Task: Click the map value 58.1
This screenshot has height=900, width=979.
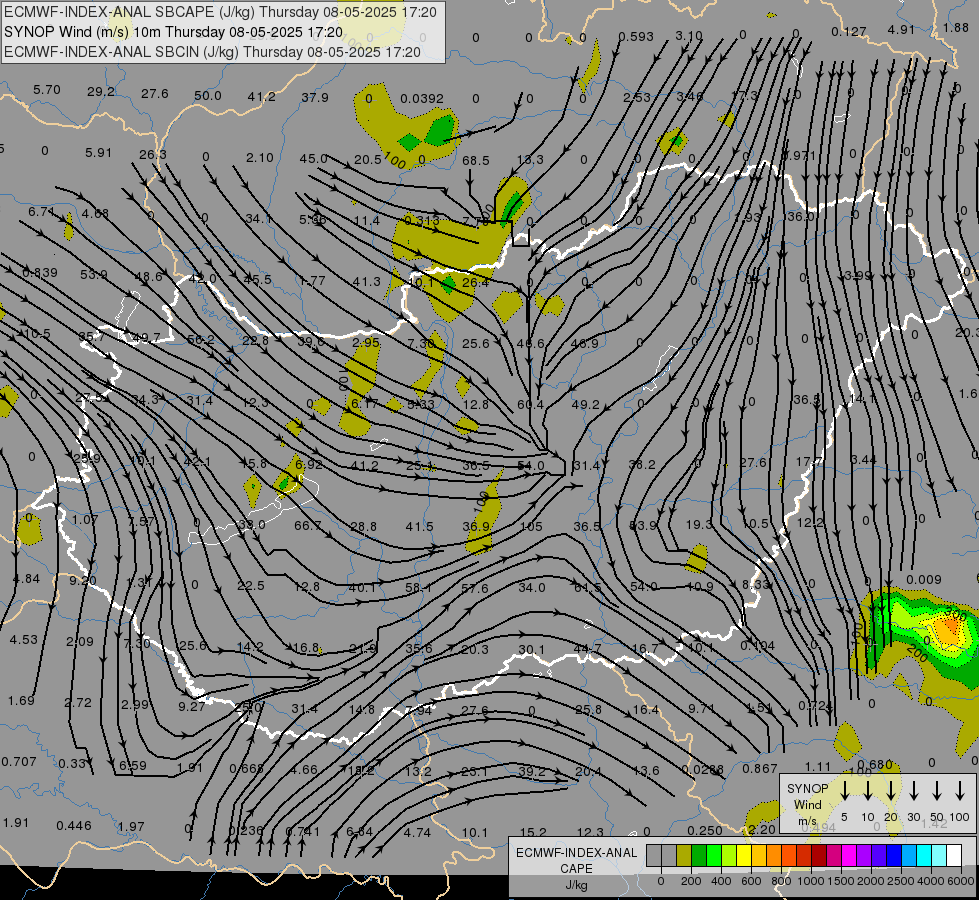Action: pyautogui.click(x=418, y=588)
